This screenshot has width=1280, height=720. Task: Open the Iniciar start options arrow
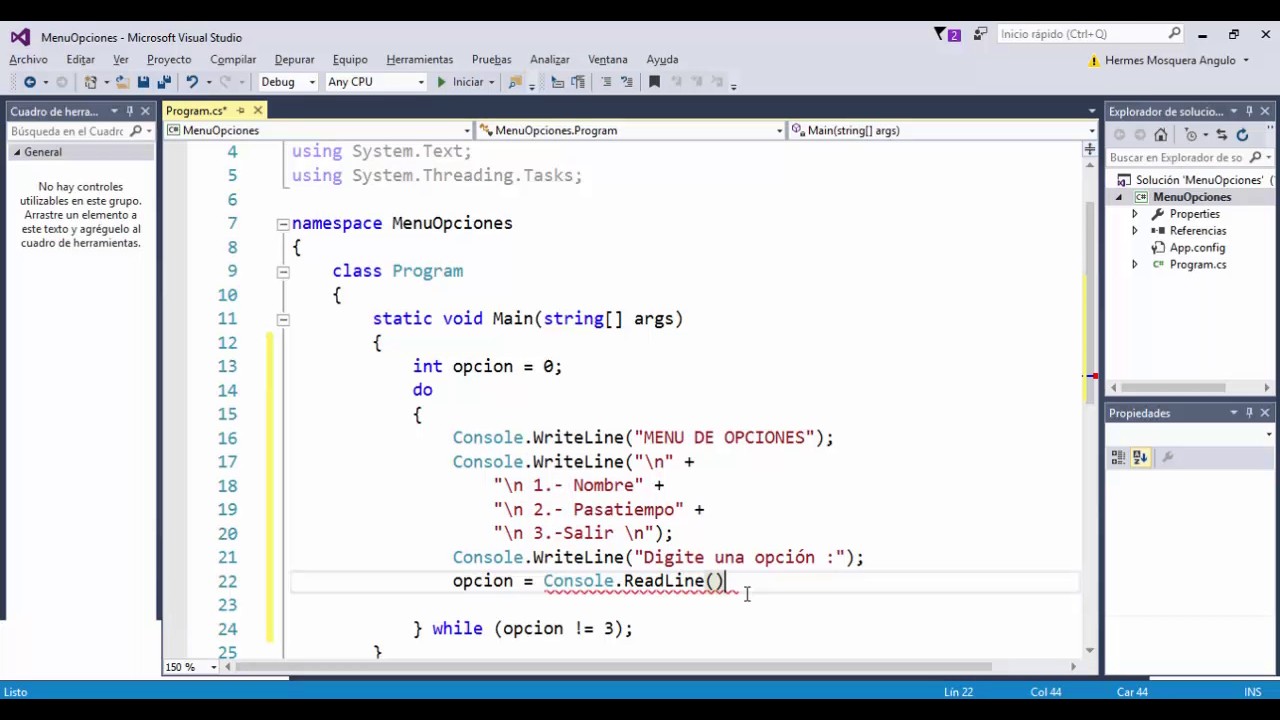pos(493,82)
